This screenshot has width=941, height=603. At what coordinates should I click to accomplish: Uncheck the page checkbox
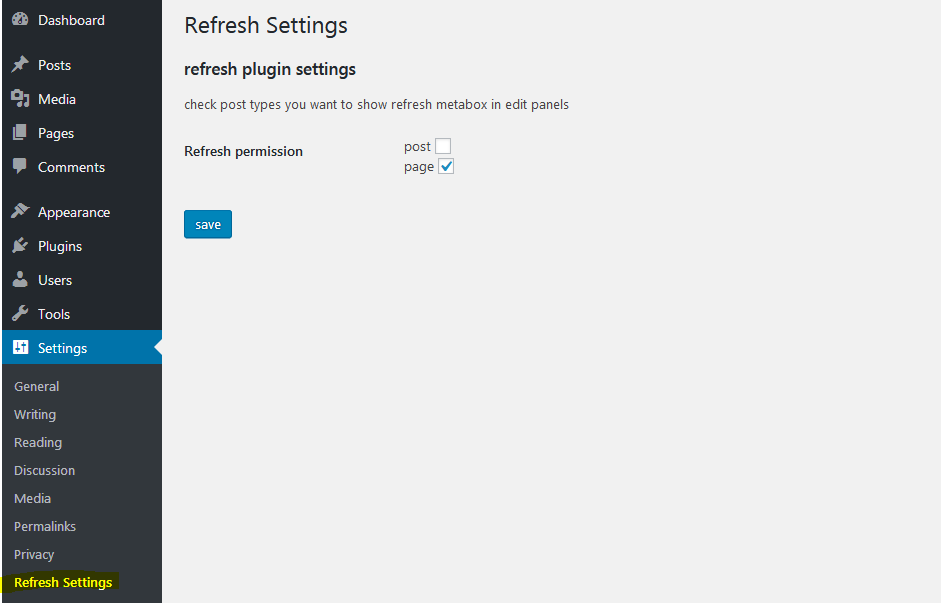click(x=446, y=166)
